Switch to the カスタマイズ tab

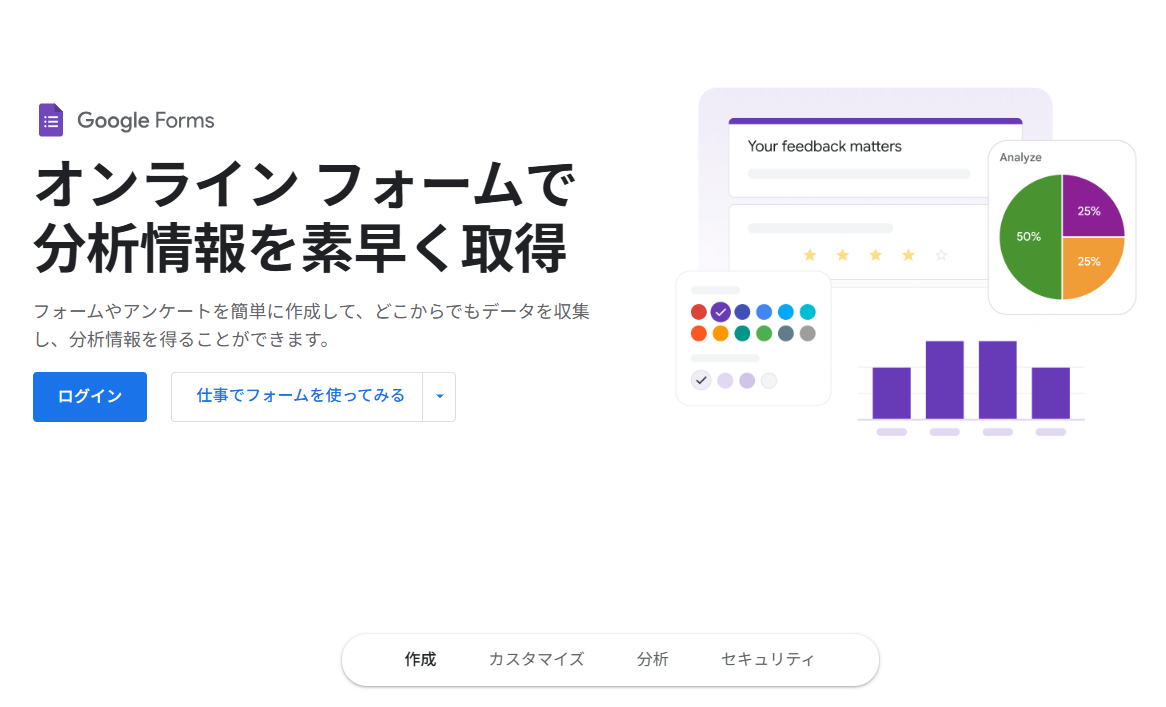coord(536,659)
